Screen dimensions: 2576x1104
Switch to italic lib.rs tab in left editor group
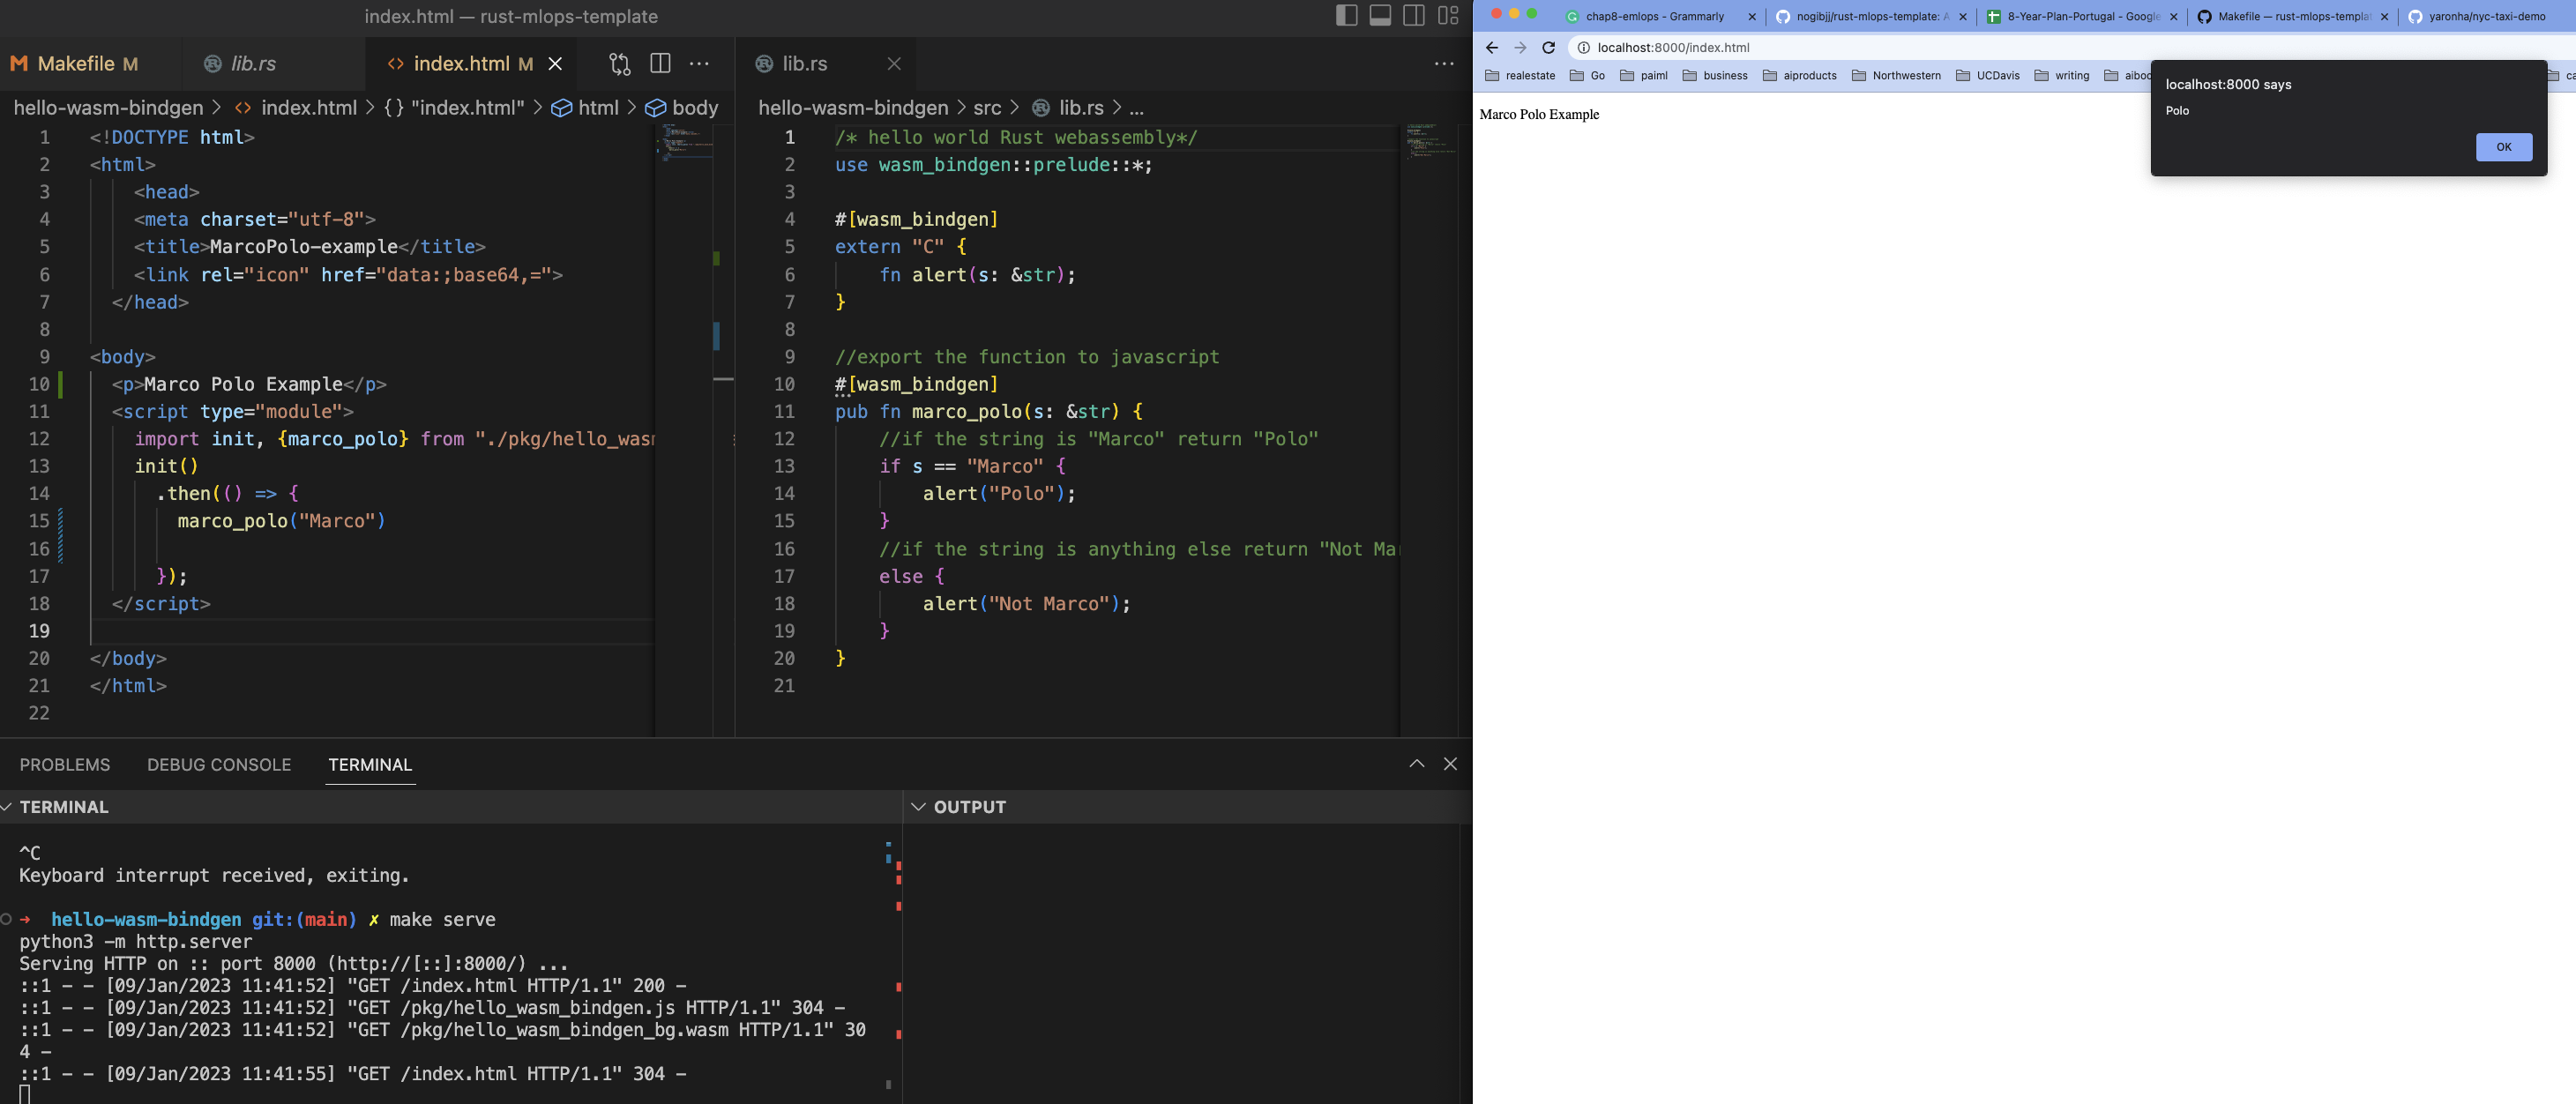253,64
